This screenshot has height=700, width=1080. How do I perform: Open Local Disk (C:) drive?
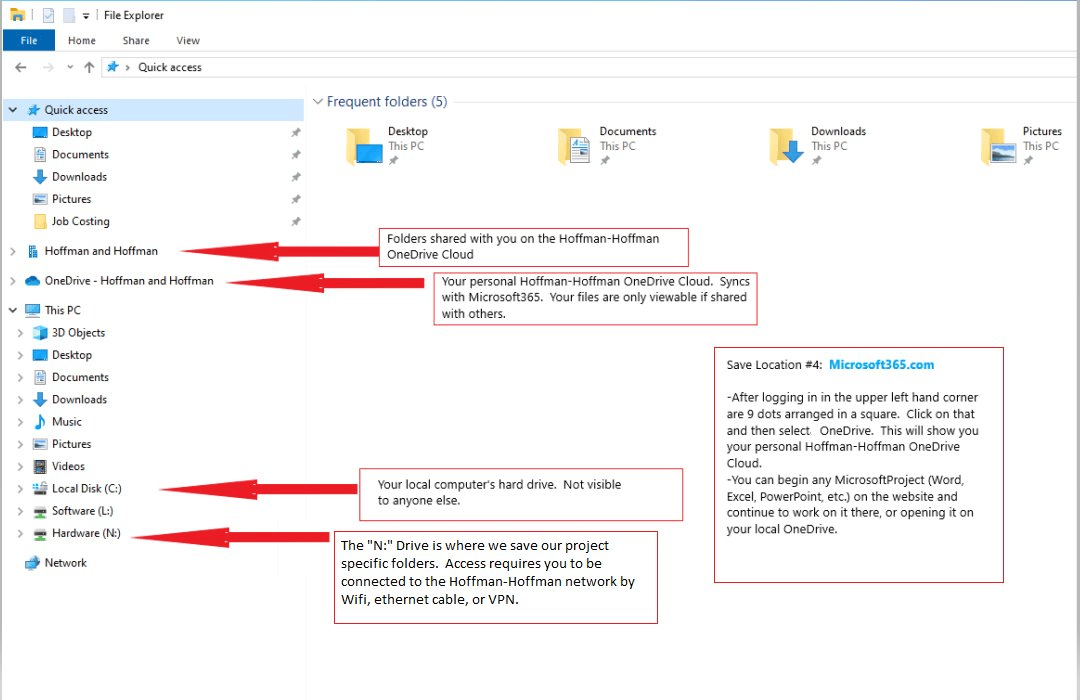click(86, 489)
